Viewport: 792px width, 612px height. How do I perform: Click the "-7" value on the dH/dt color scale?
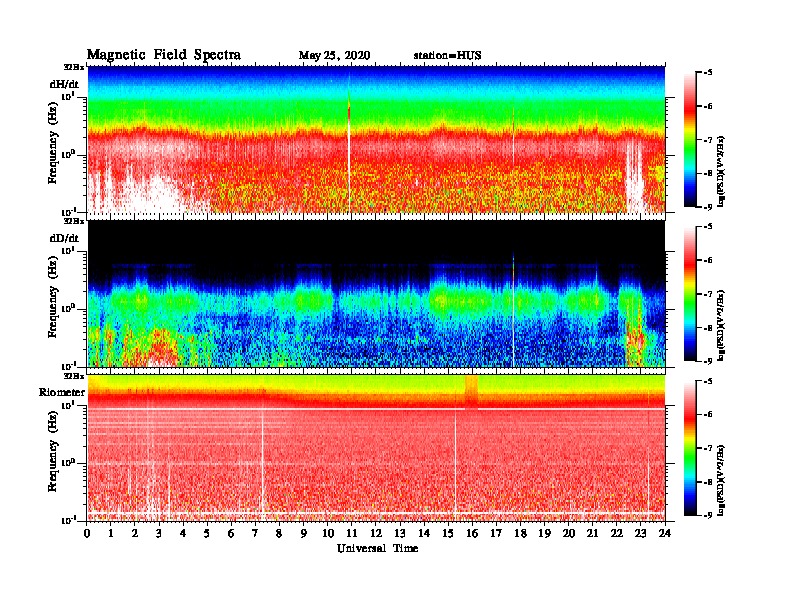point(708,140)
